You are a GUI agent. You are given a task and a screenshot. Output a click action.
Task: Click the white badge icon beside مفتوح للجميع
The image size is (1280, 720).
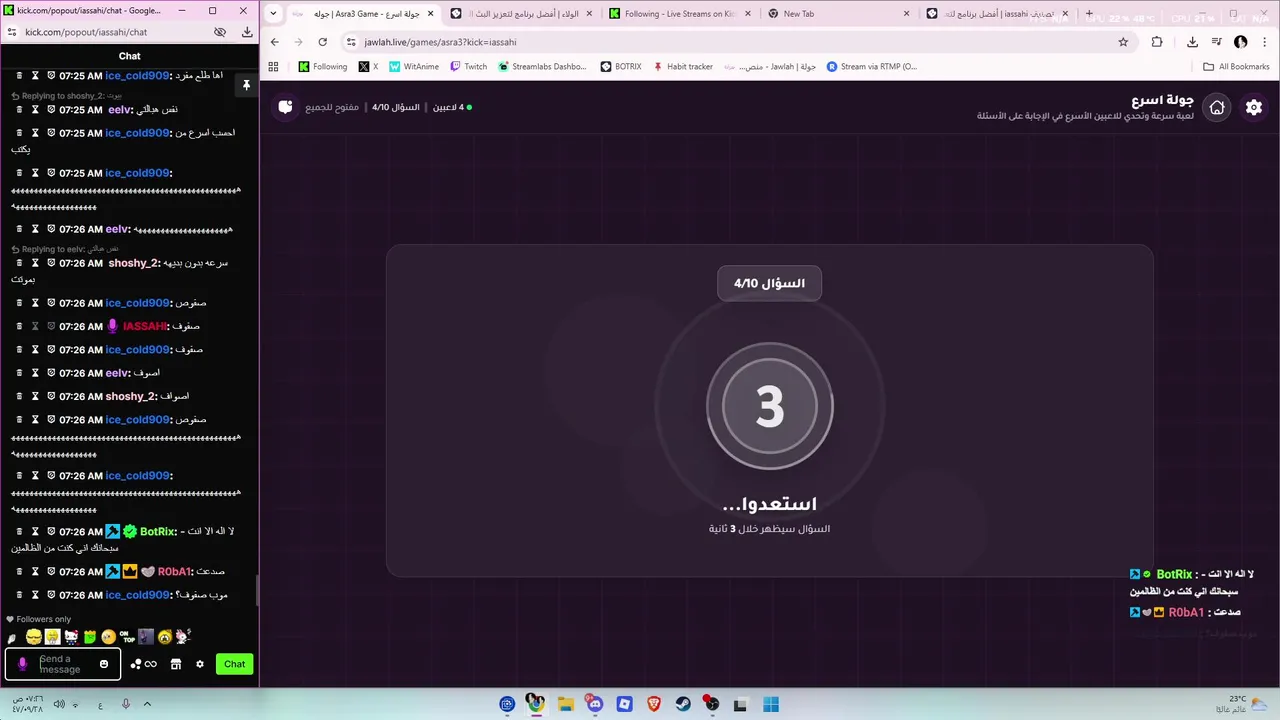click(x=286, y=107)
